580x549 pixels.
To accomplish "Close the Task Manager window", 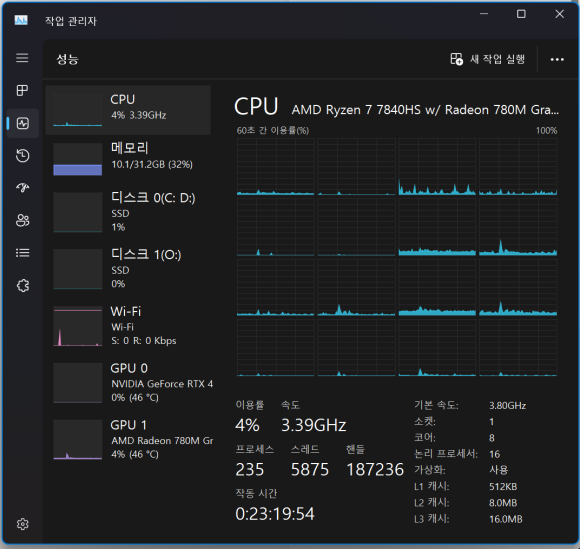I will [559, 14].
